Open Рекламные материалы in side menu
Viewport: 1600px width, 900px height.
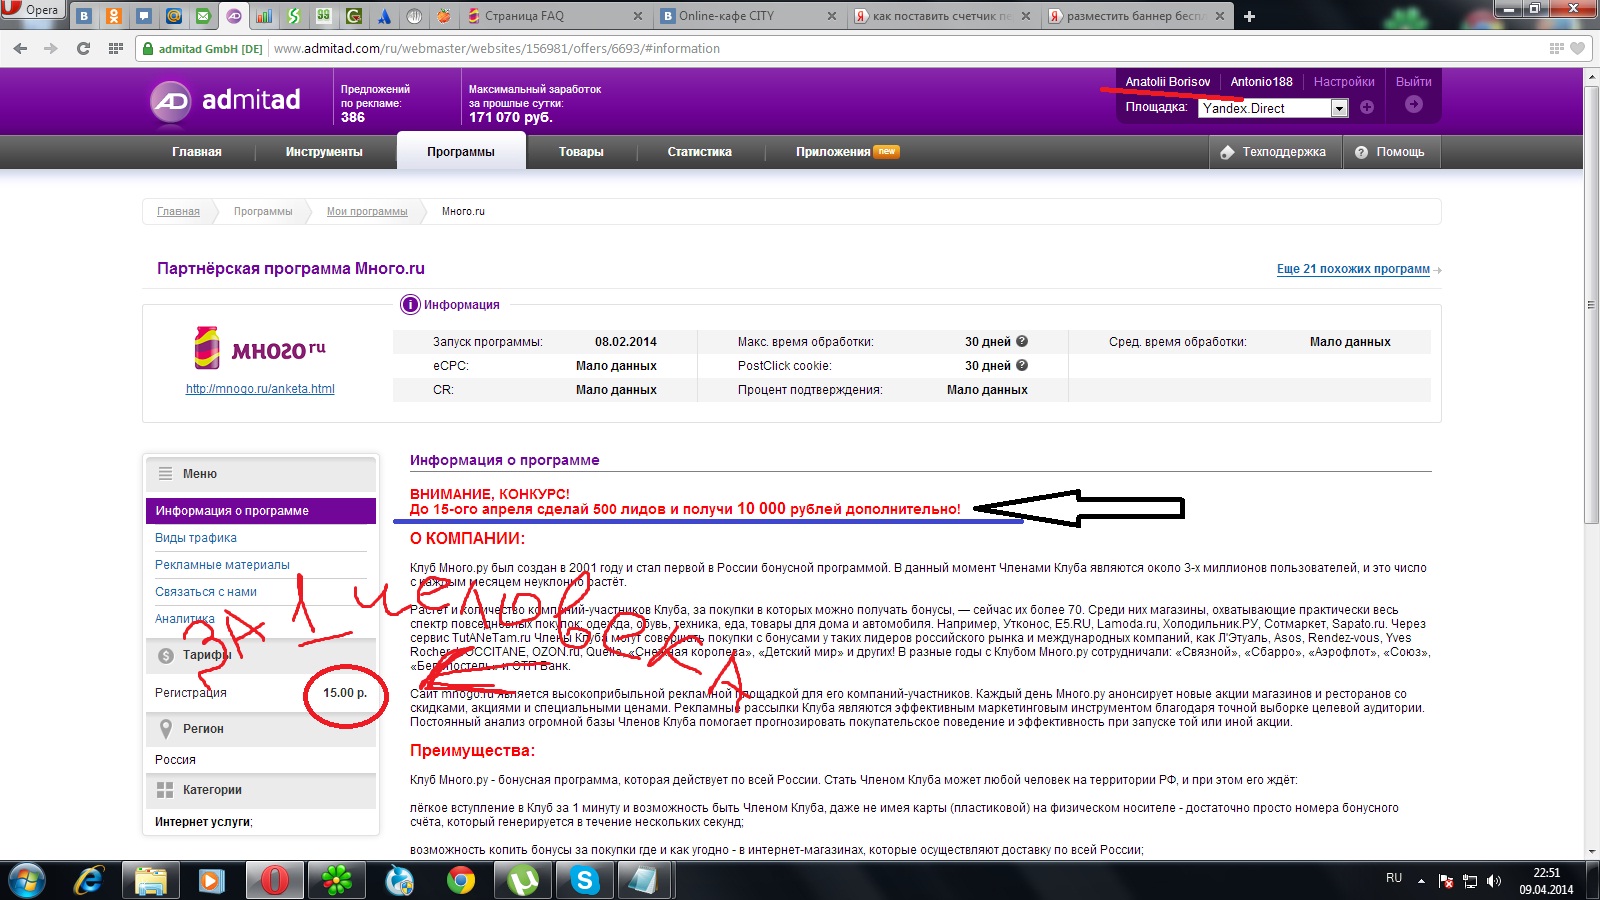[222, 565]
